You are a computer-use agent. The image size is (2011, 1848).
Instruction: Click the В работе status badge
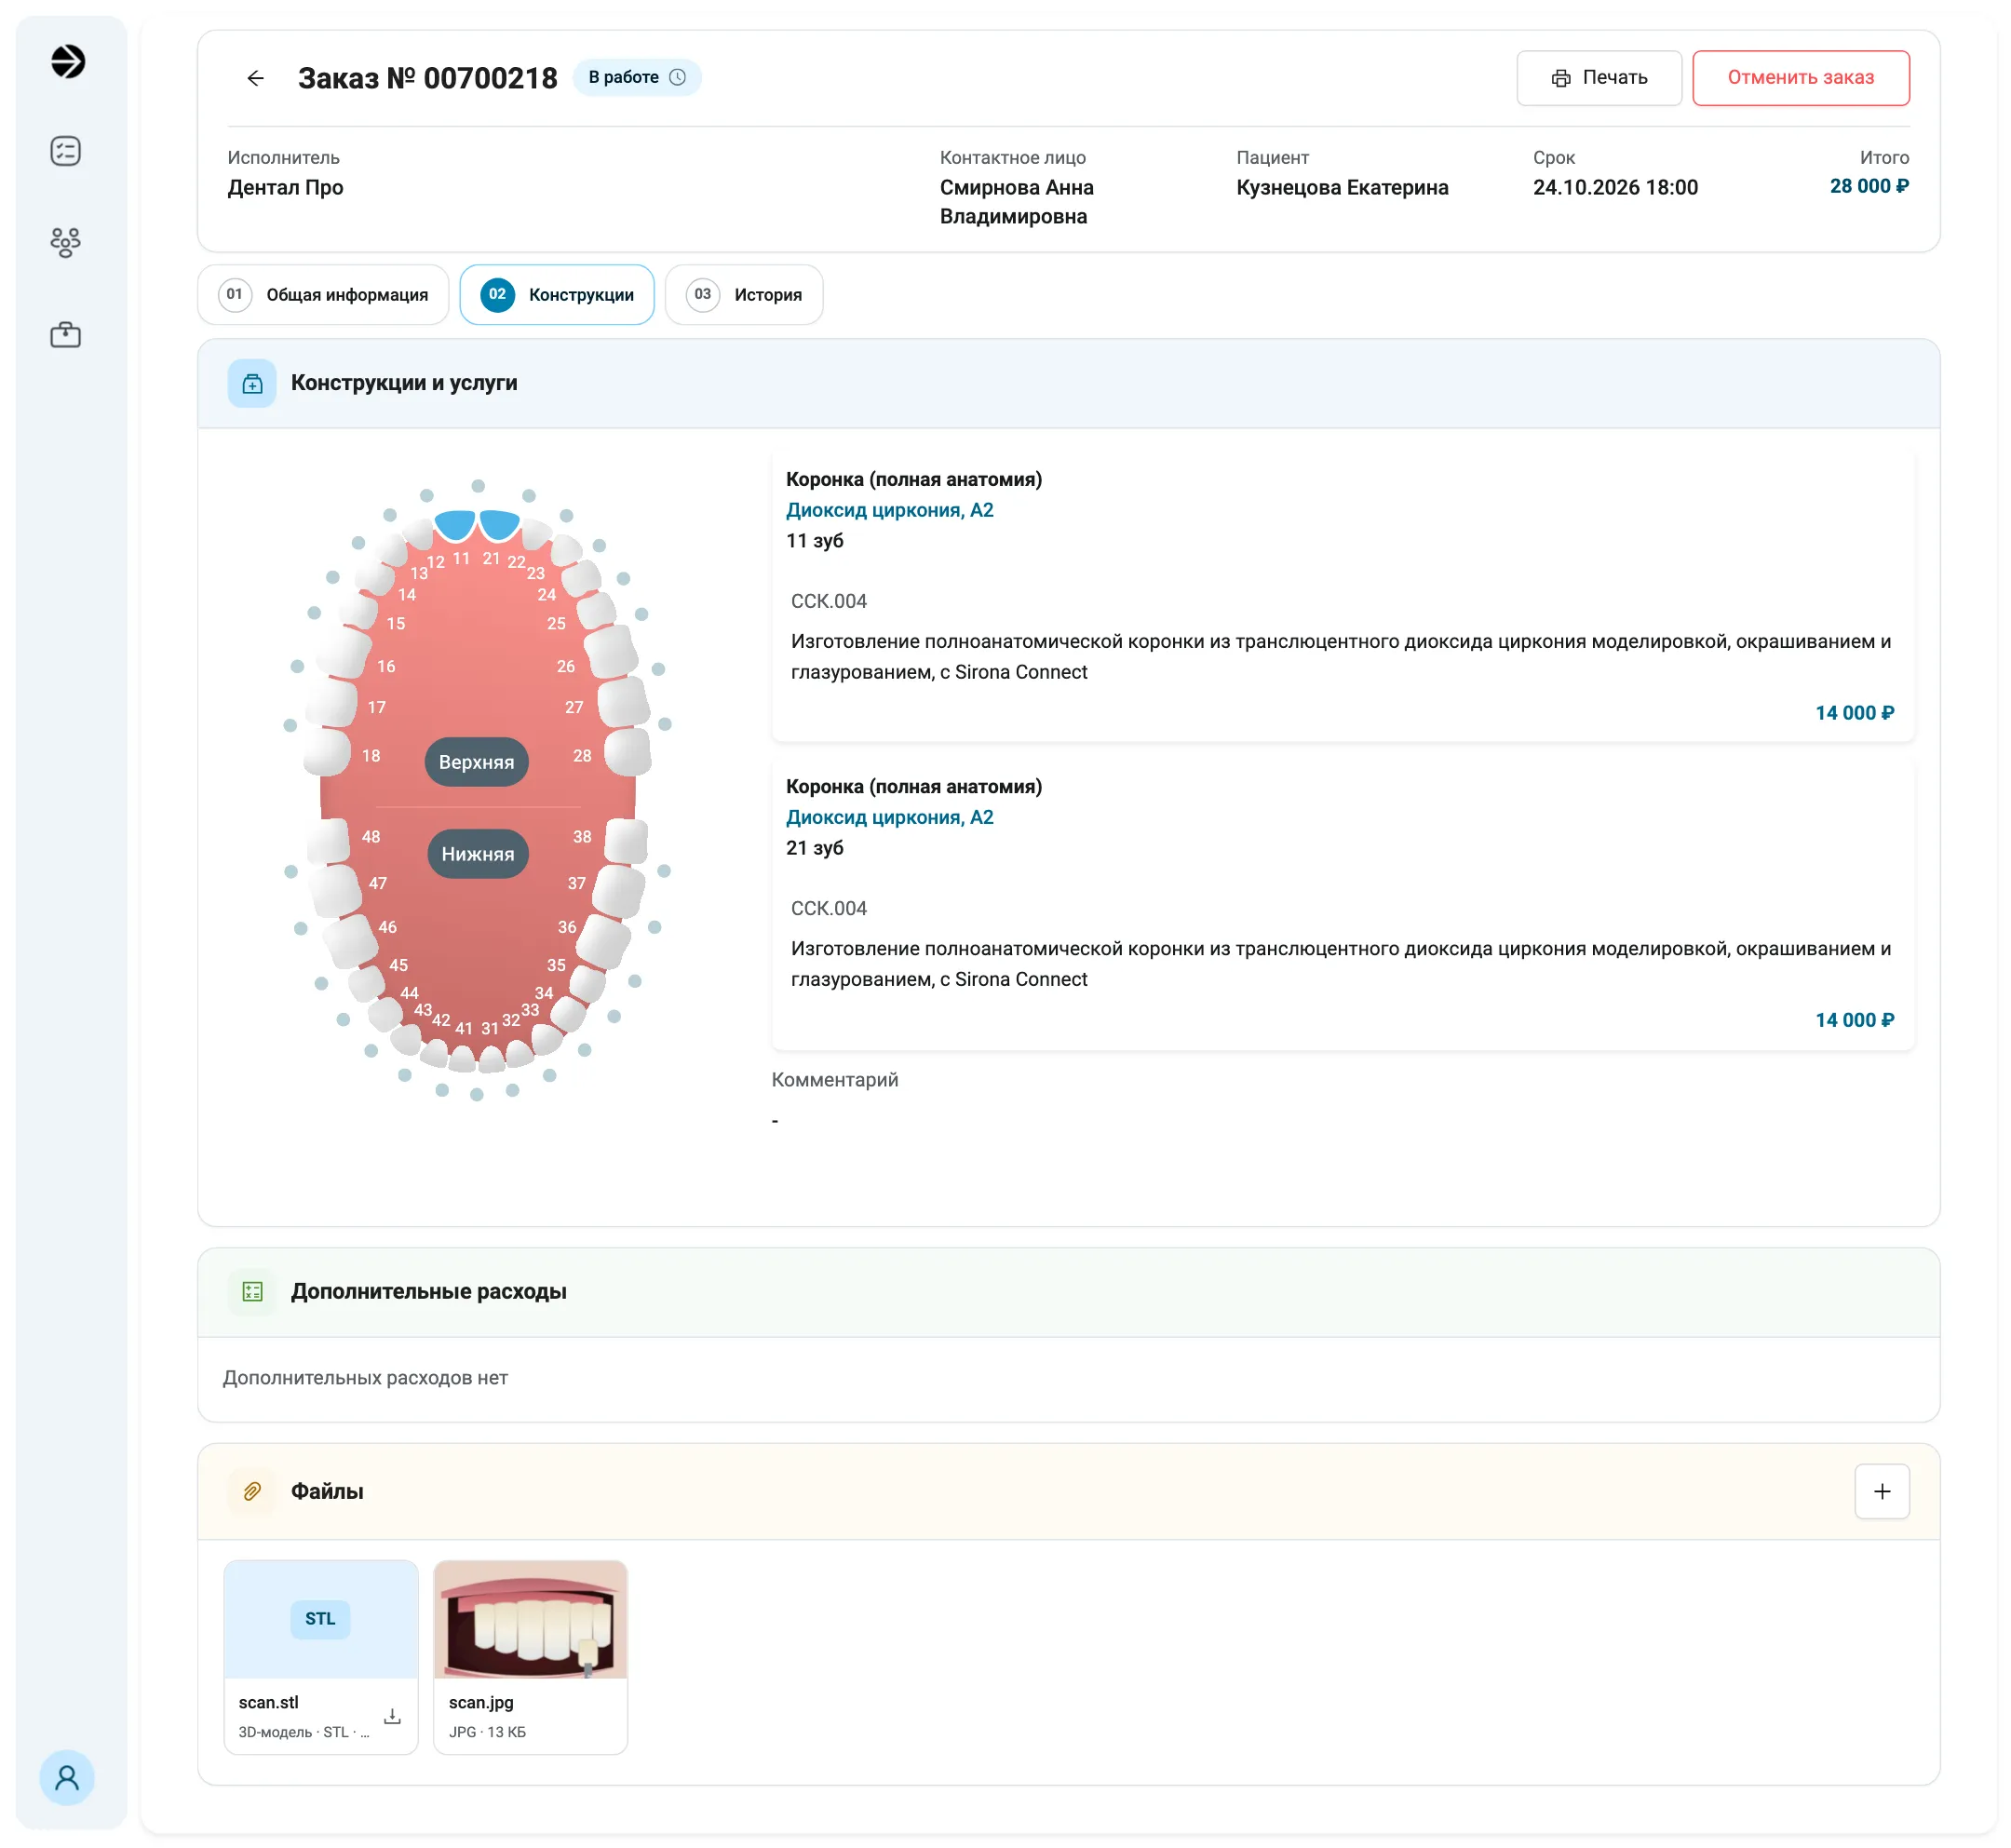[x=637, y=77]
